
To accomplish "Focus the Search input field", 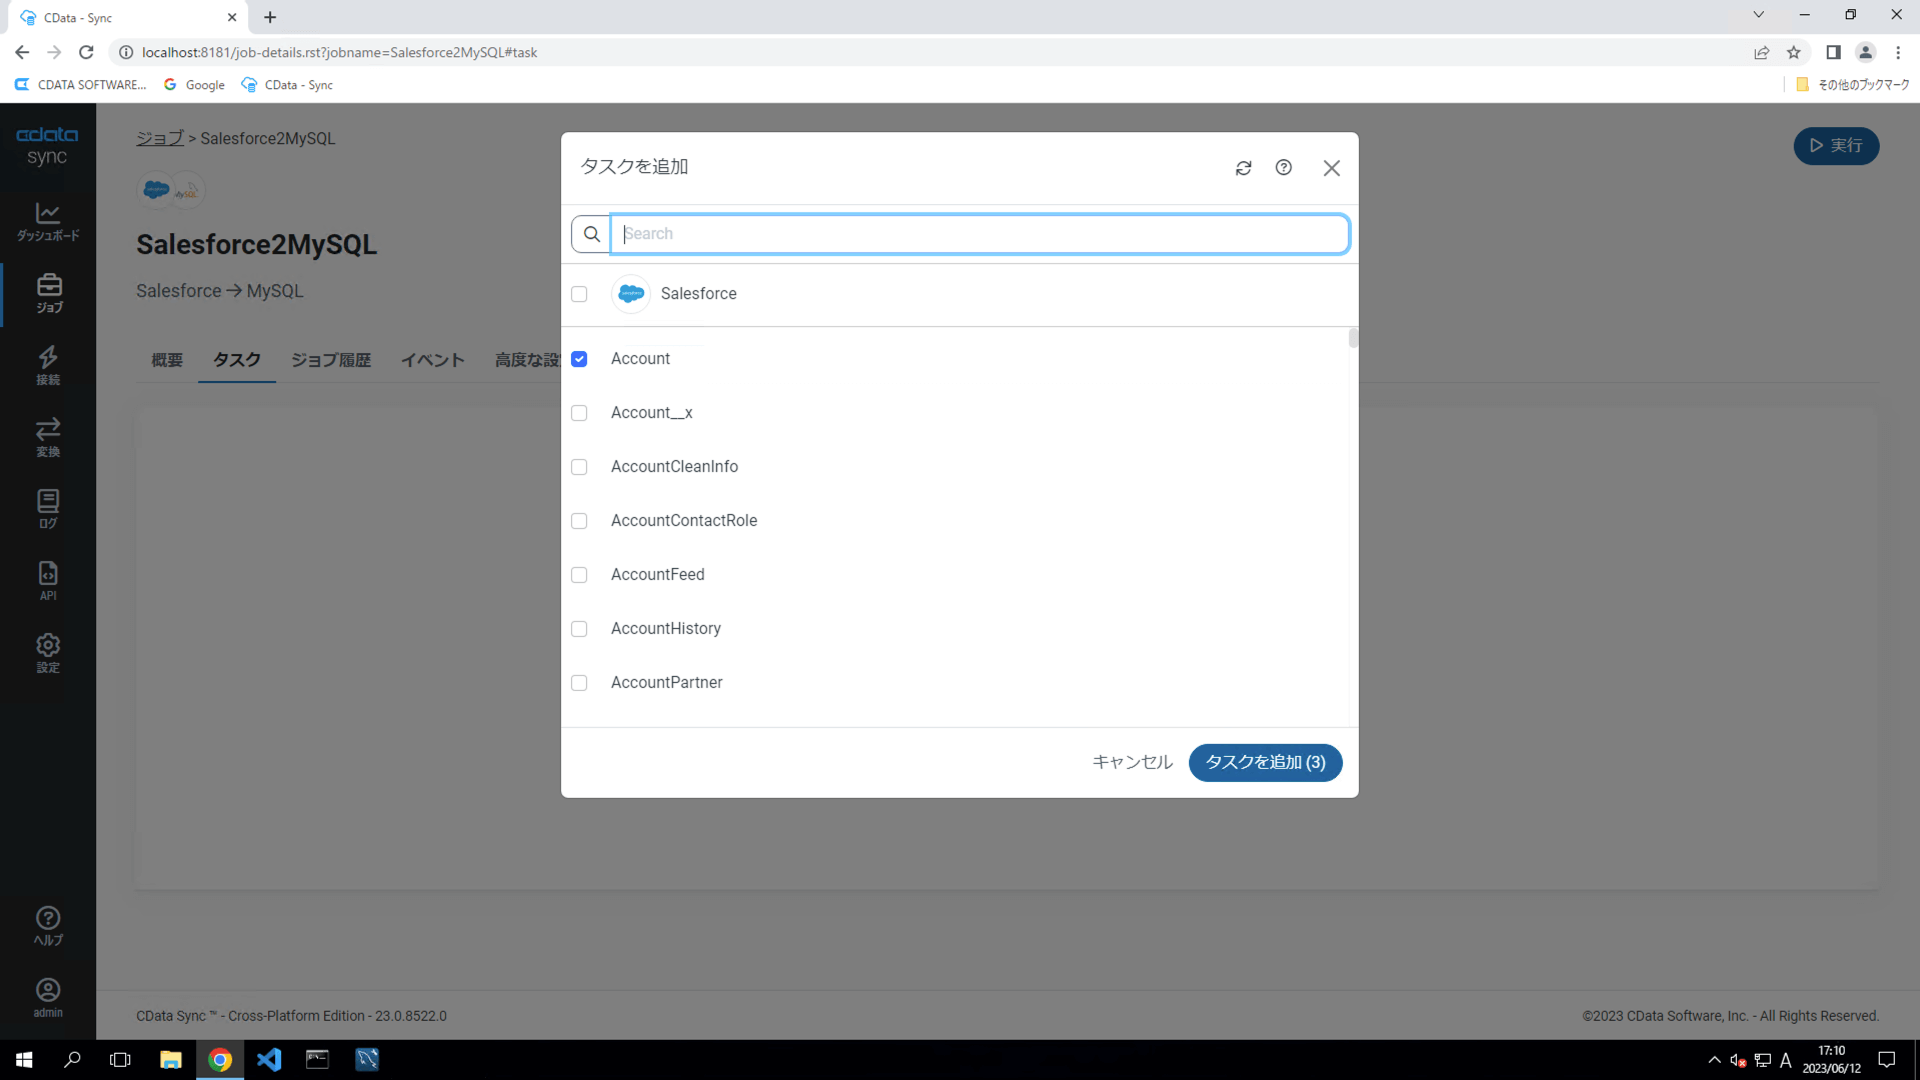I will coord(980,234).
